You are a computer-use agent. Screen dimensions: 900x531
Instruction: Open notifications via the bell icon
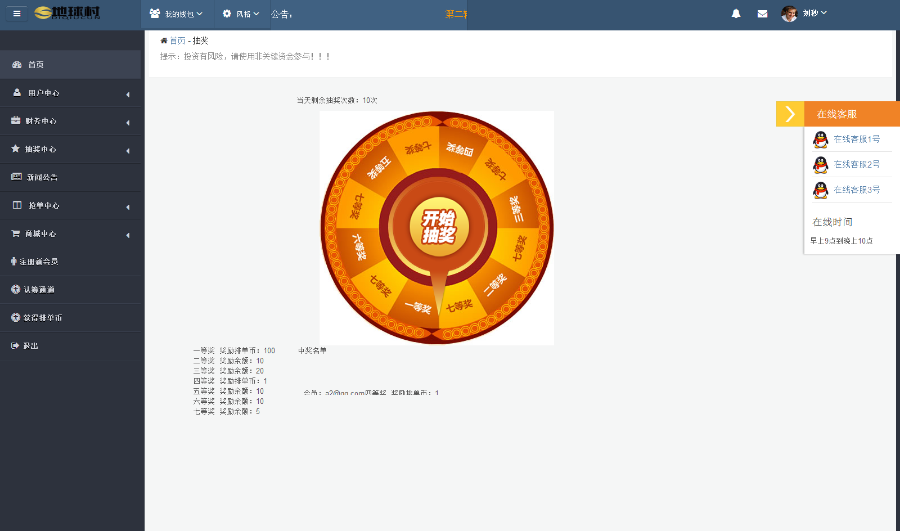coord(736,14)
